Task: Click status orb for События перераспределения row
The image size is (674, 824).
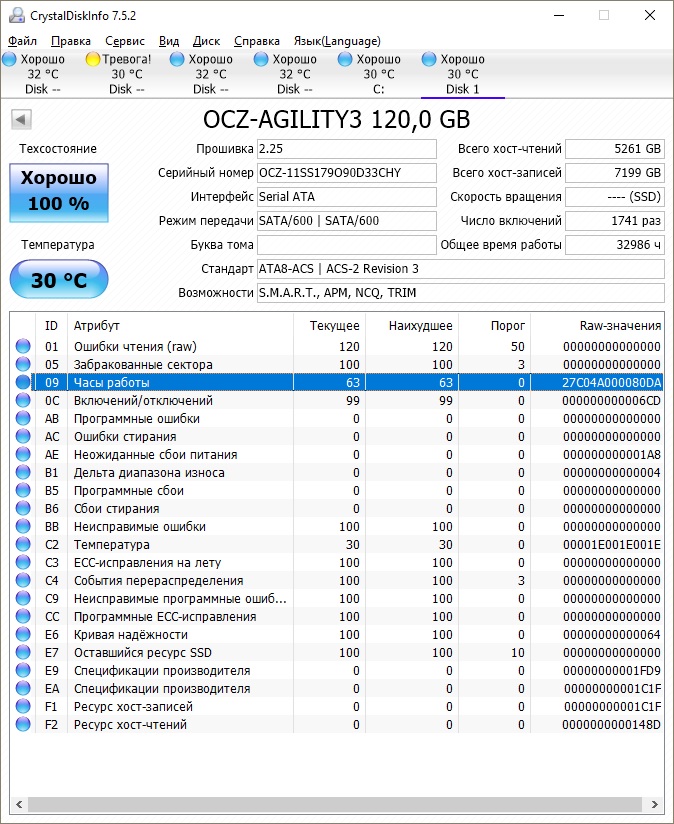Action: click(23, 580)
